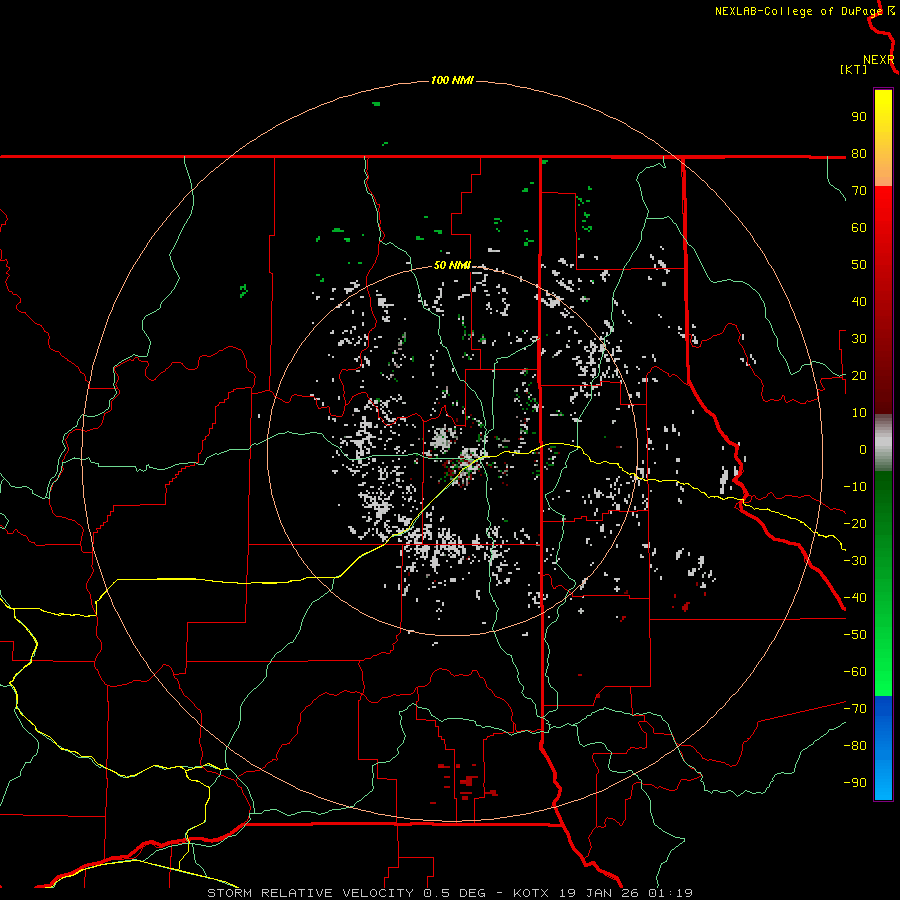Screen dimensions: 900x900
Task: Click the -10 knot scale label
Action: point(855,487)
